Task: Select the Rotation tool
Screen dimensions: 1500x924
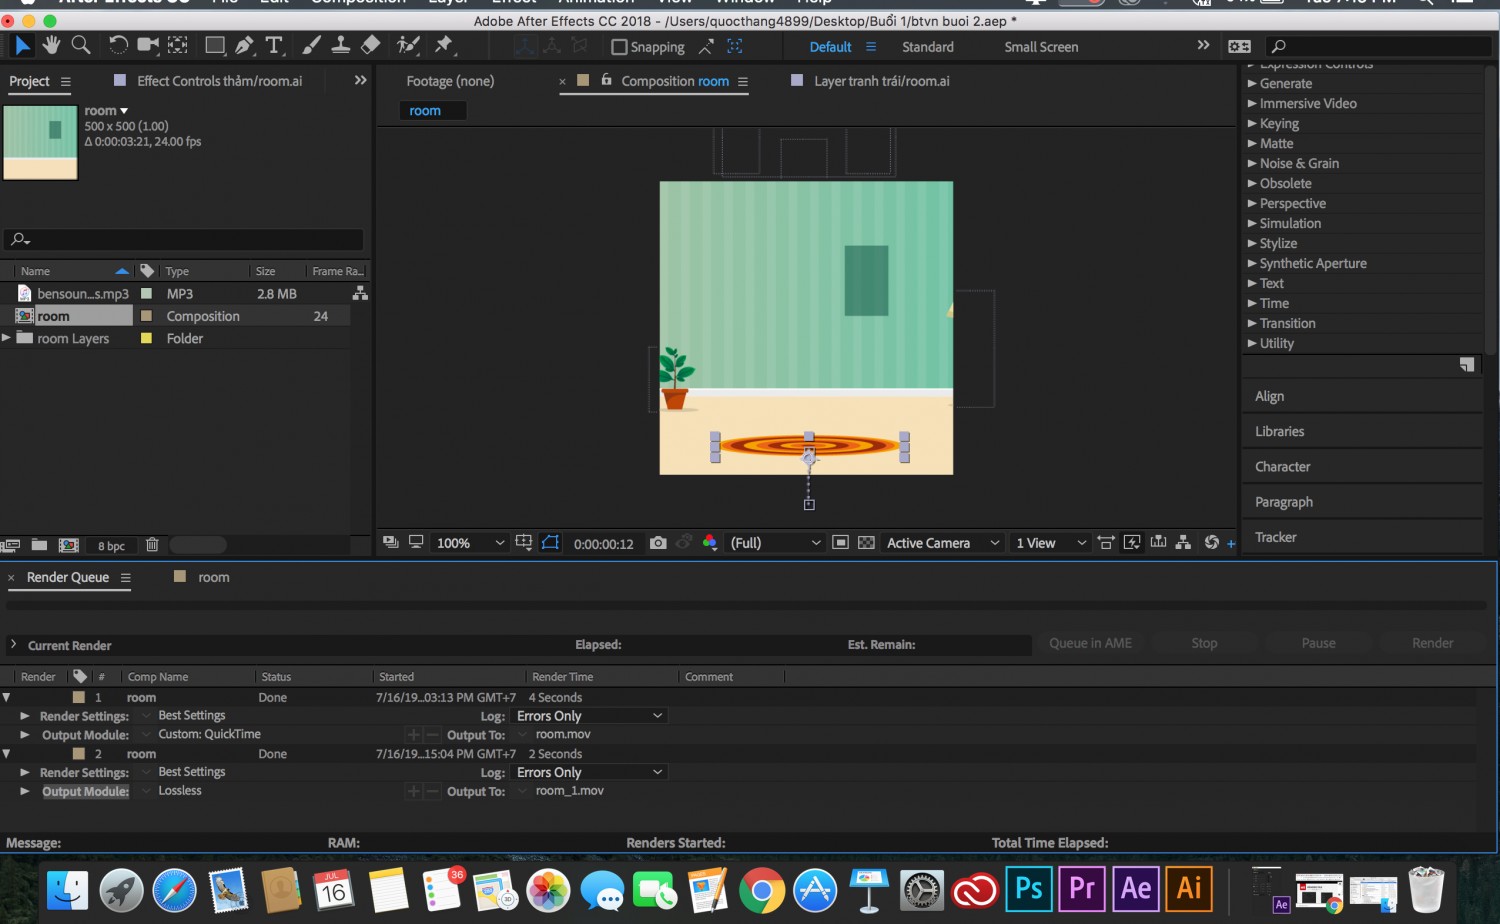Action: [118, 45]
